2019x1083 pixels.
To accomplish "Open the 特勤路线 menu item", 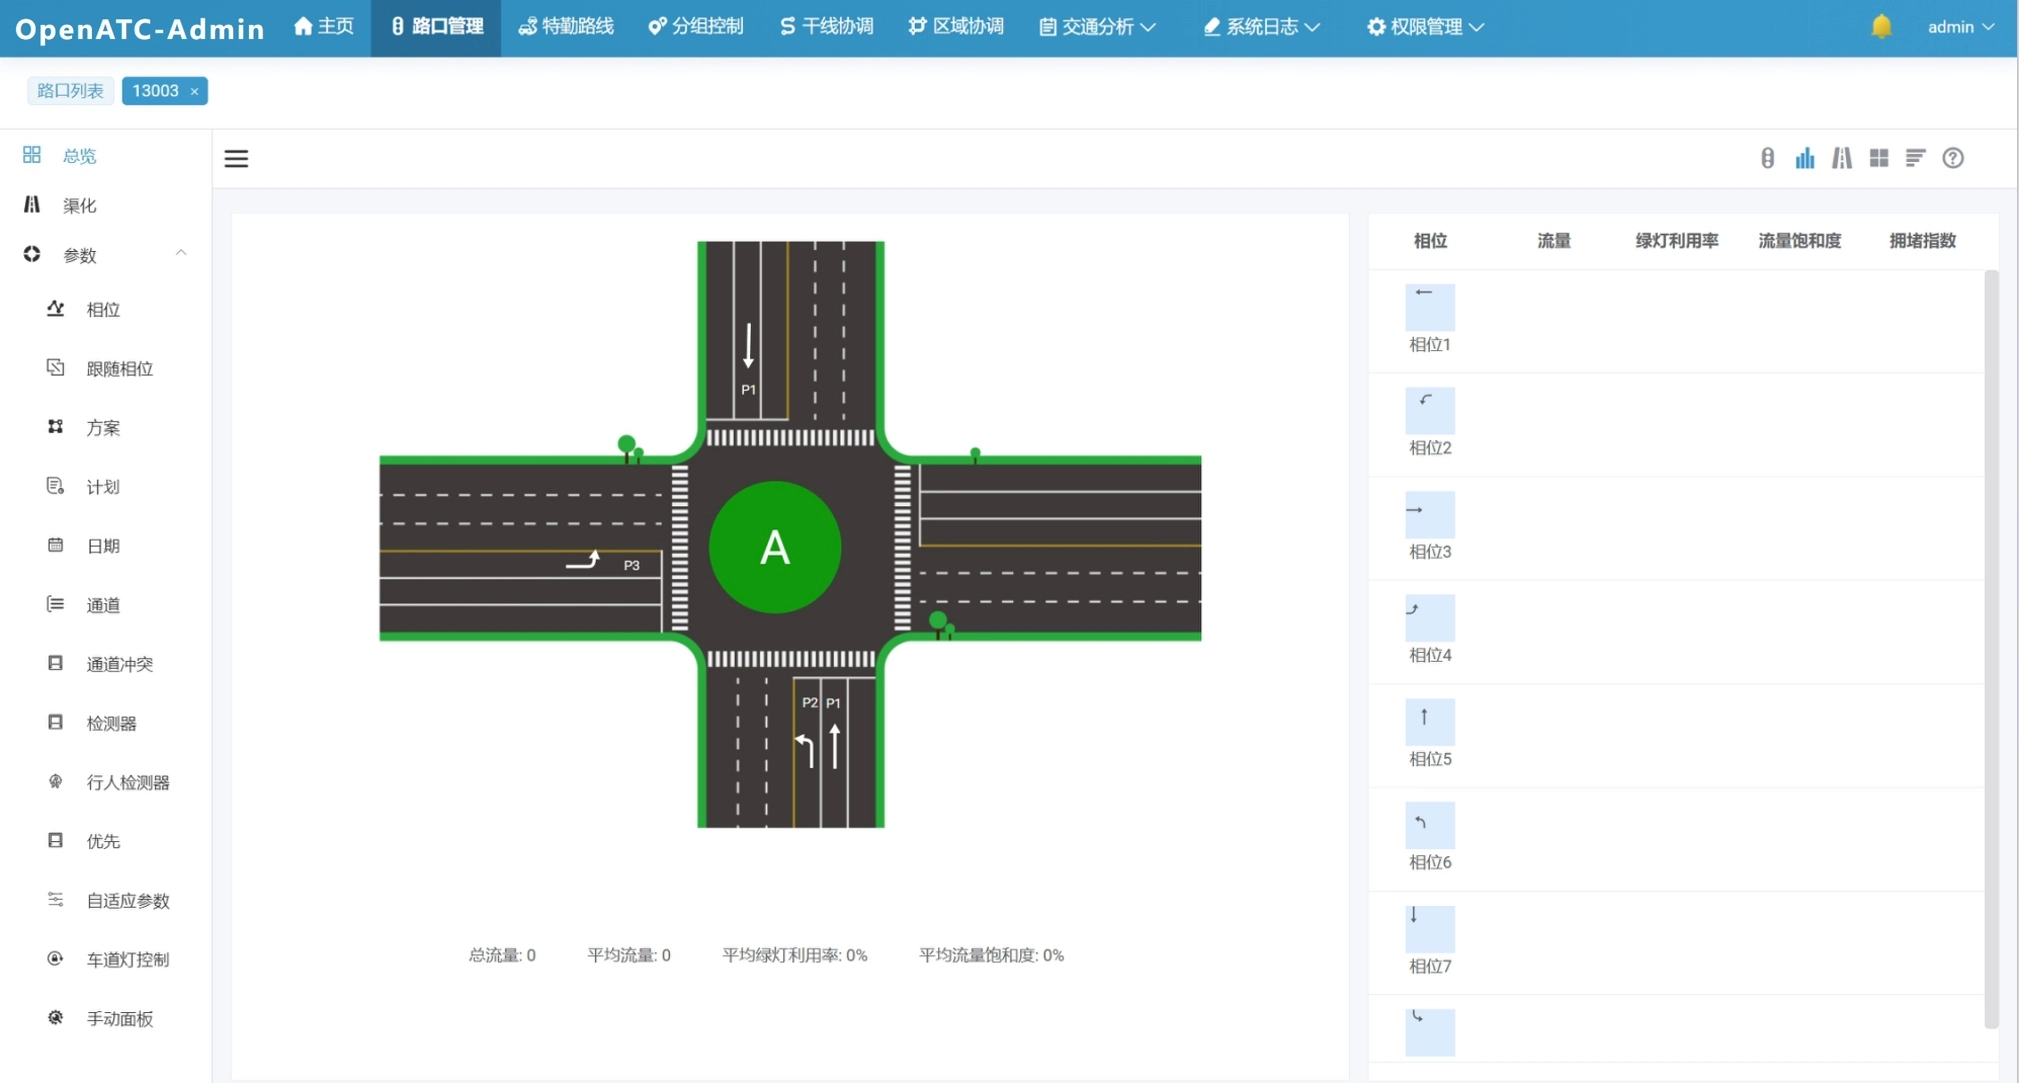I will 566,27.
